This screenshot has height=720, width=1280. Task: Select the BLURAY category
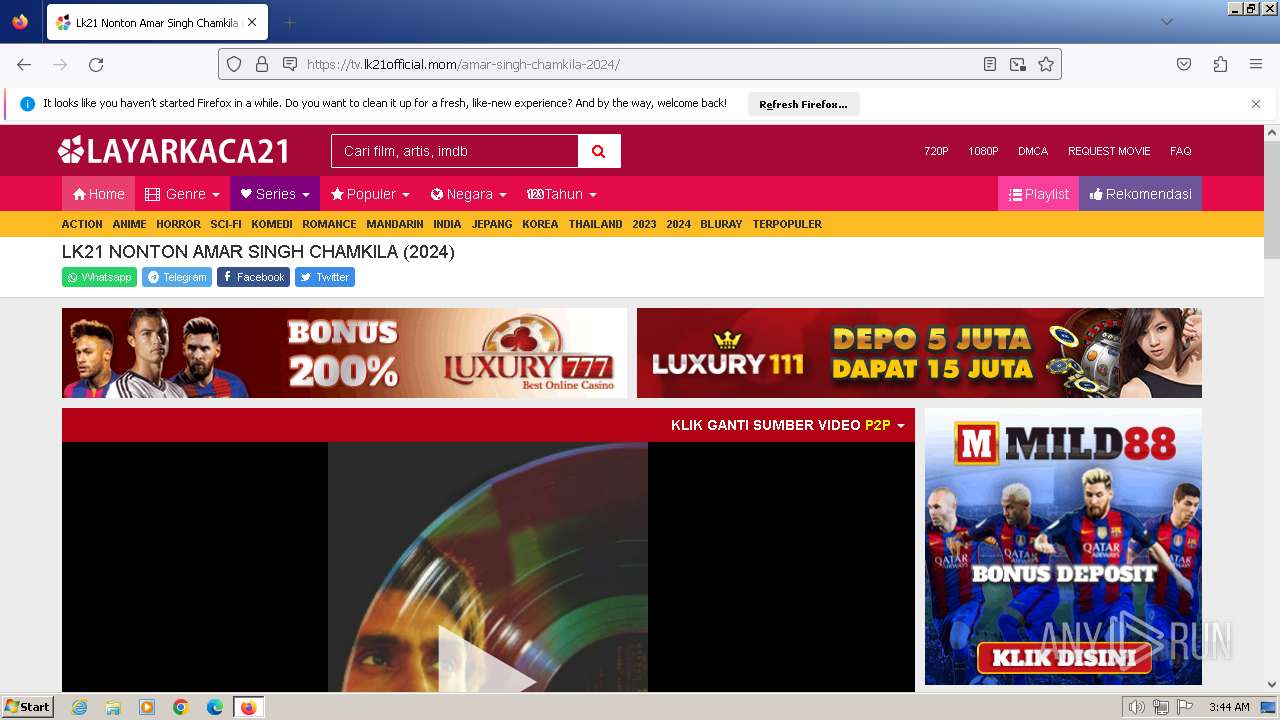(x=721, y=224)
